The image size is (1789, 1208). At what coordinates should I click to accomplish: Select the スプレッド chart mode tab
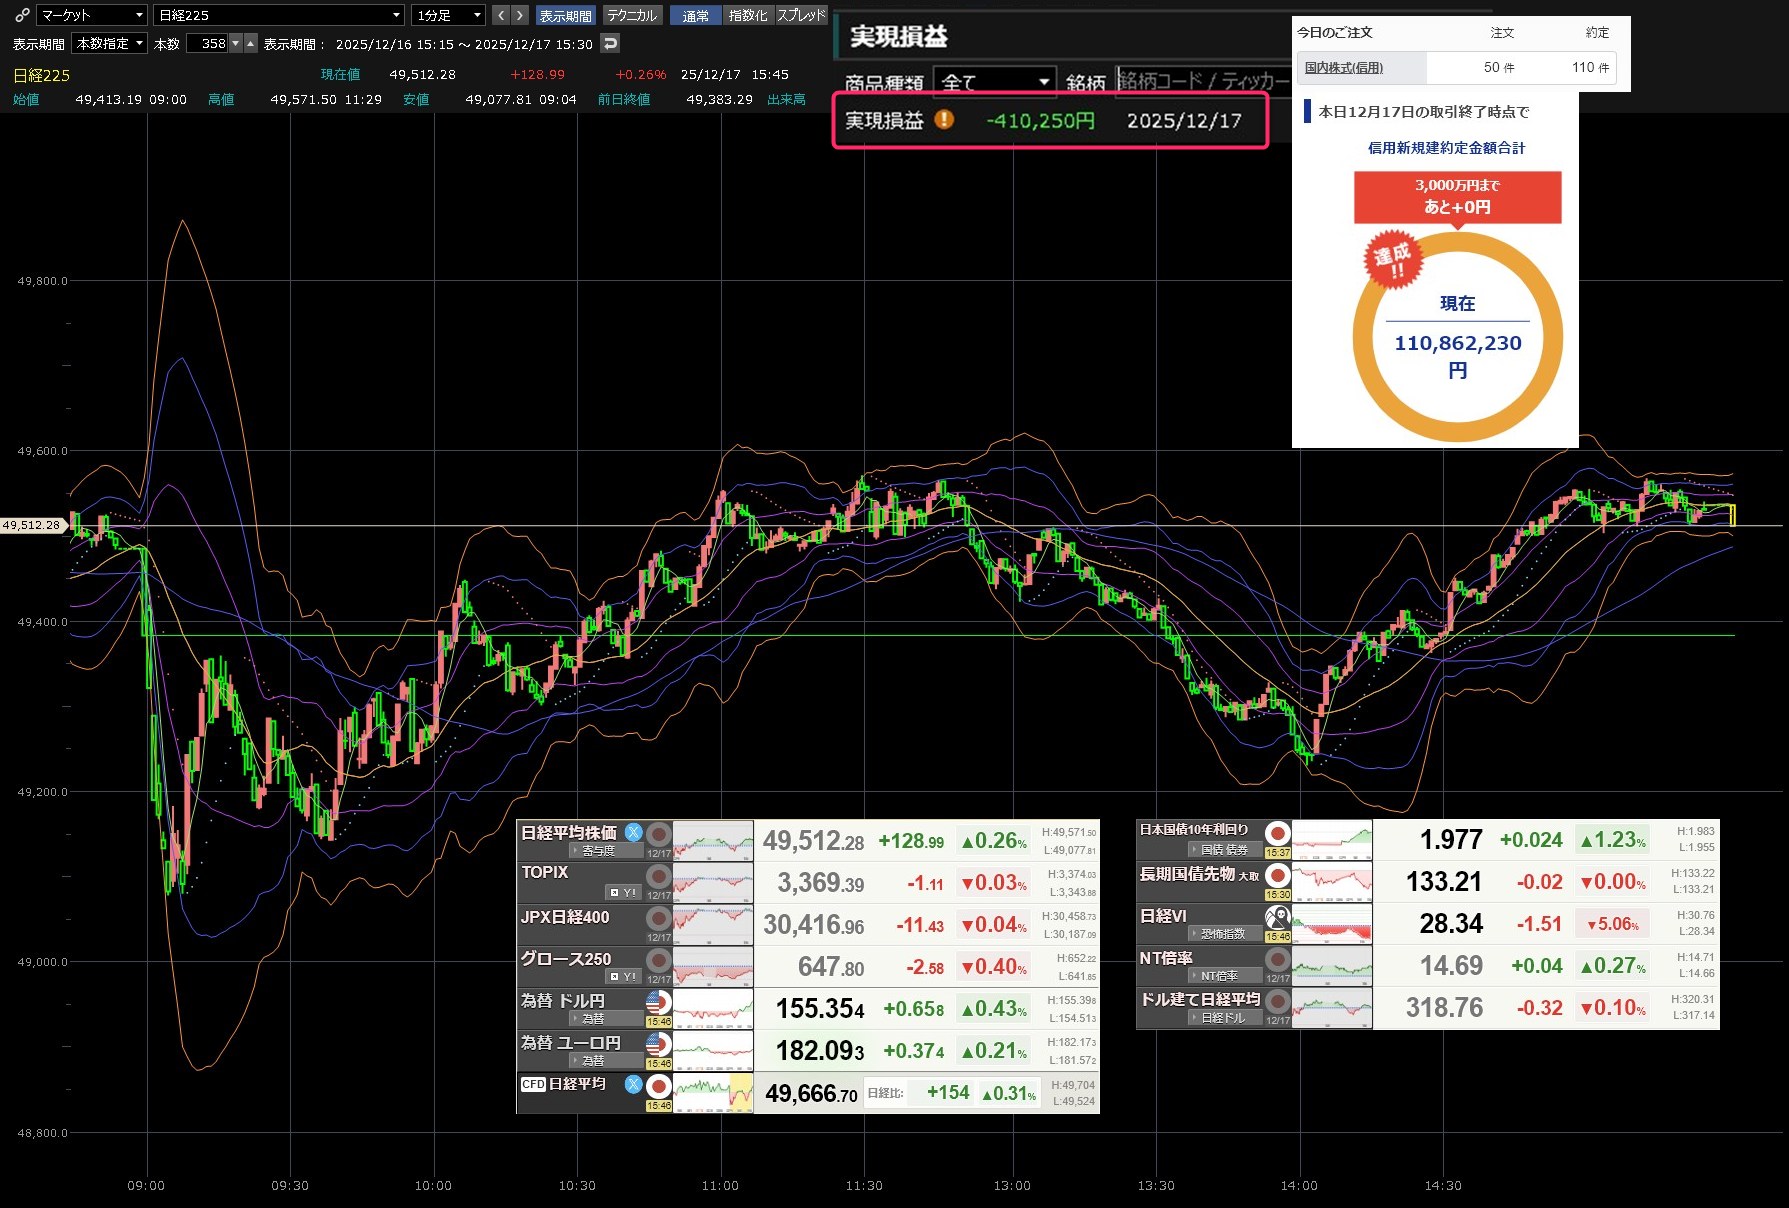coord(801,15)
